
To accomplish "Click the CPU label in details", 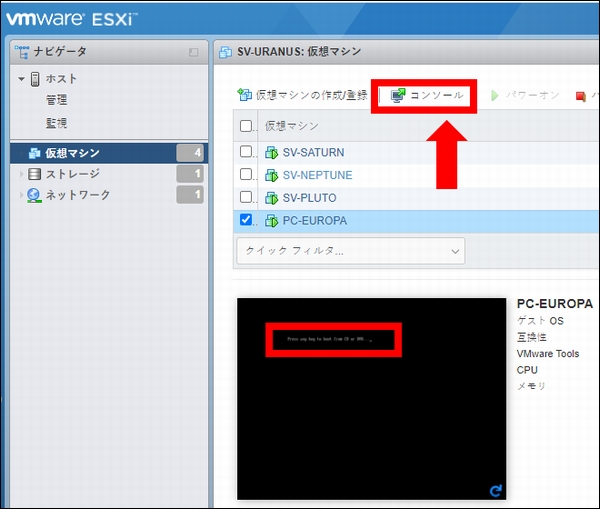I will [527, 370].
